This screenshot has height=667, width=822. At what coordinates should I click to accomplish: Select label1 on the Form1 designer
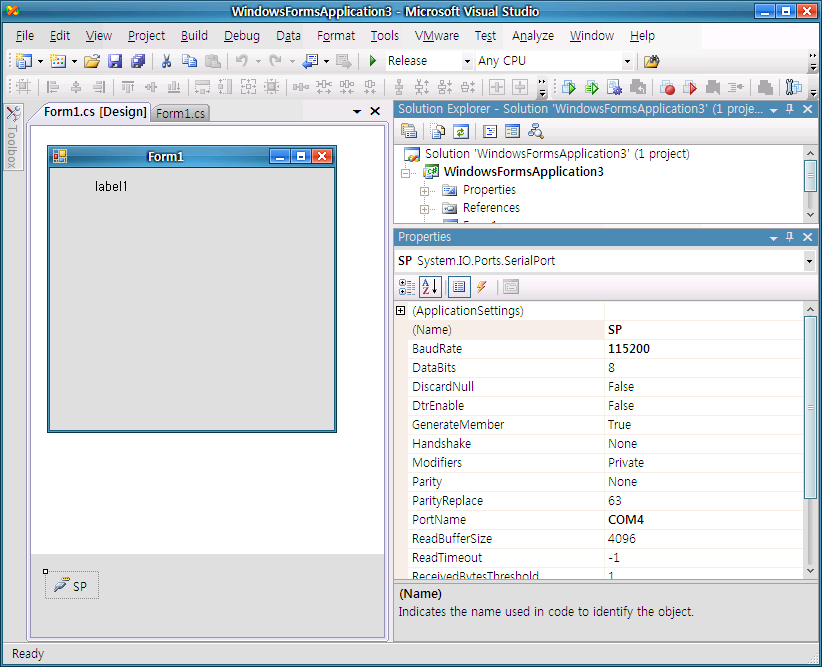[x=111, y=187]
